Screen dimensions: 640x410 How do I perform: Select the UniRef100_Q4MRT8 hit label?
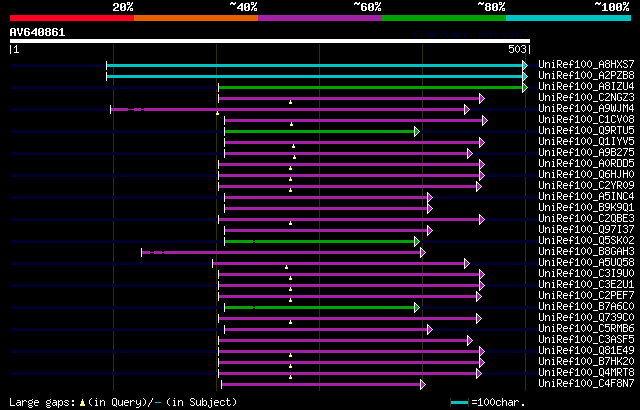pos(586,373)
